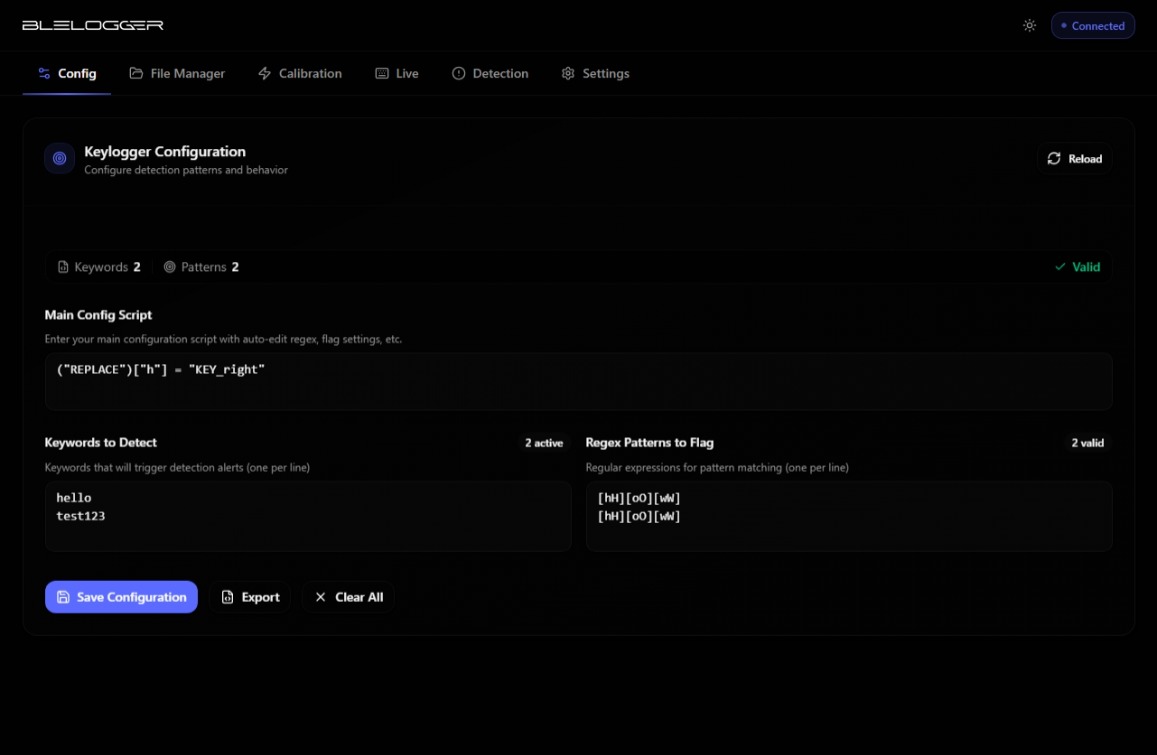
Task: Click the BLELOGGER logo
Action: [x=93, y=25]
